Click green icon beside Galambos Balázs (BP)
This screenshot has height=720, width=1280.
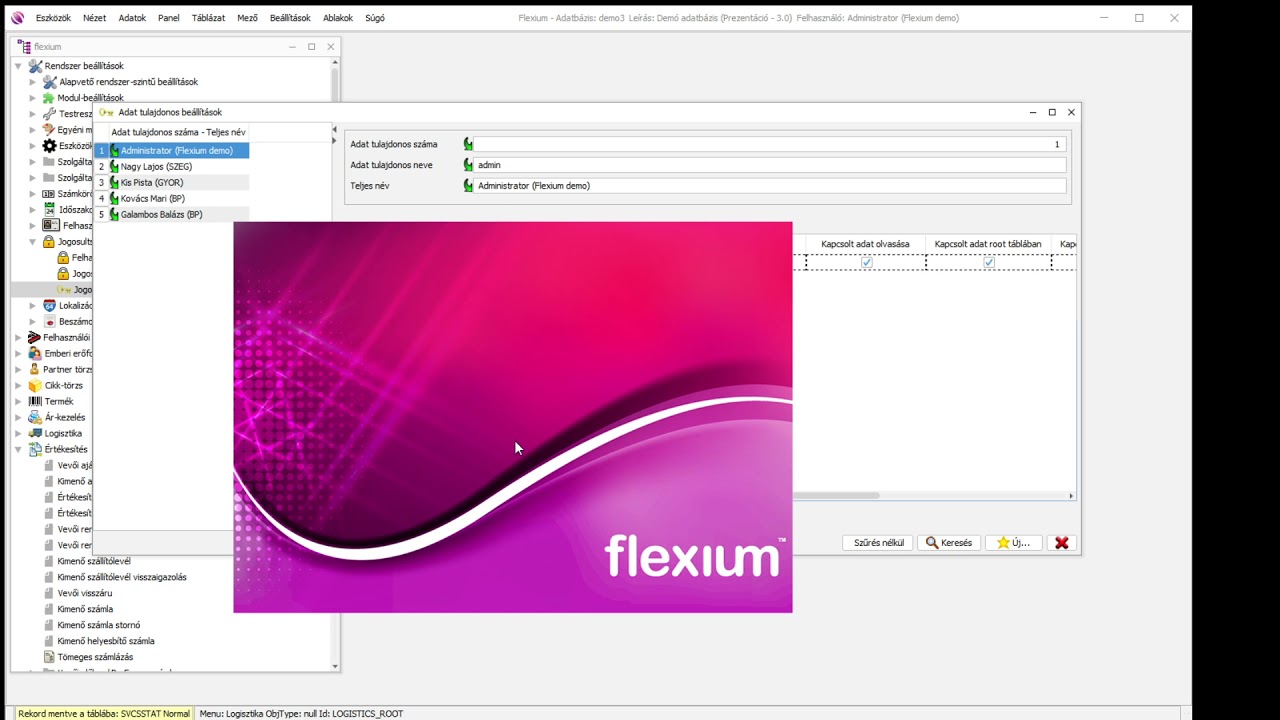click(x=114, y=215)
